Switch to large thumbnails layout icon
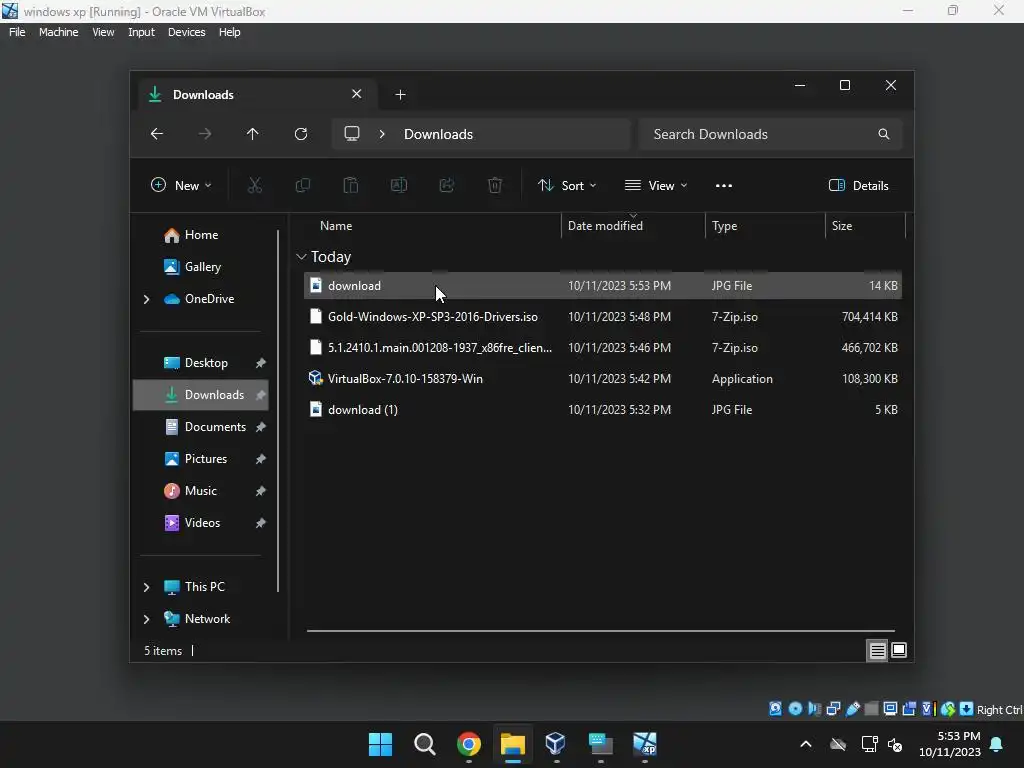 tap(899, 650)
